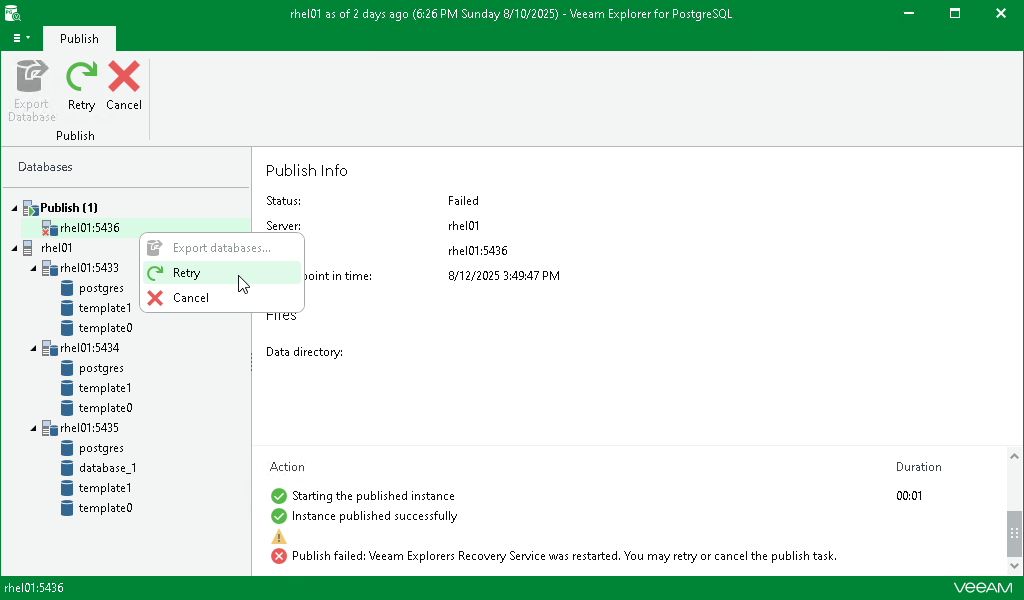Choose Cancel from the context menu
This screenshot has height=600, width=1024.
click(x=222, y=298)
